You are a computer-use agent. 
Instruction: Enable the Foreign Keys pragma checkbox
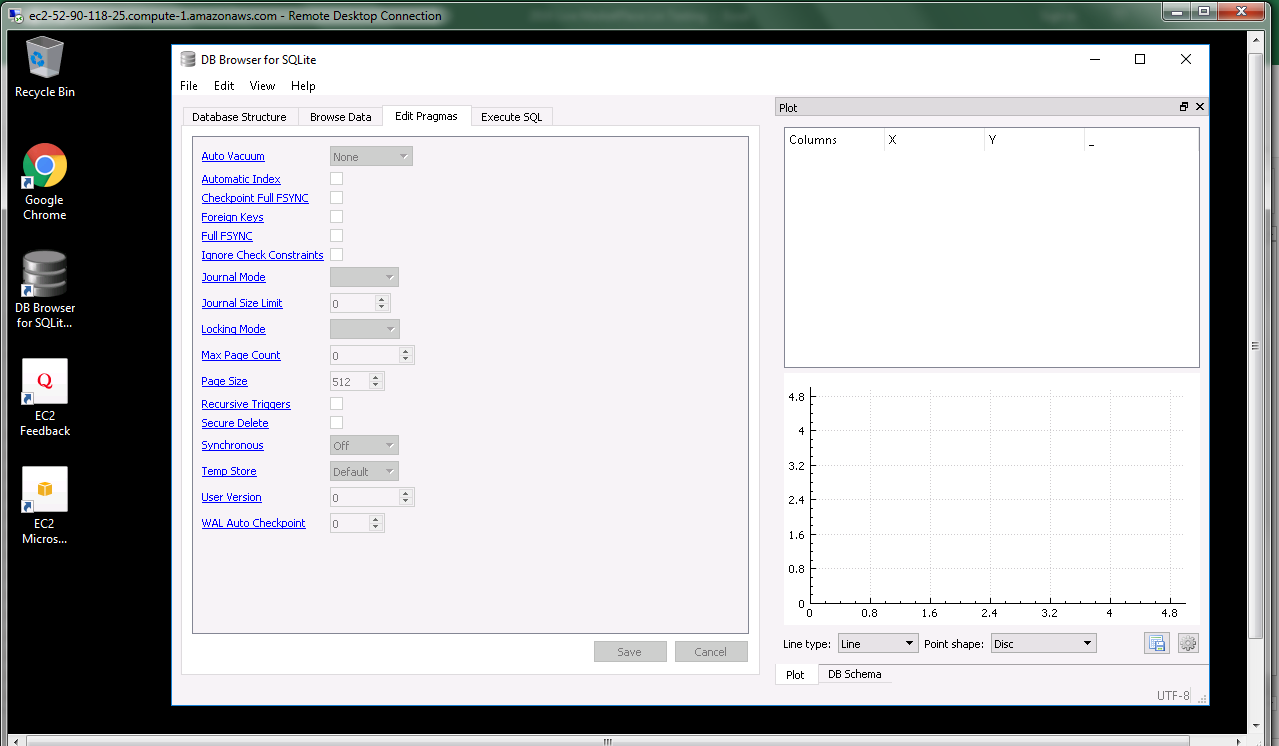click(x=336, y=216)
